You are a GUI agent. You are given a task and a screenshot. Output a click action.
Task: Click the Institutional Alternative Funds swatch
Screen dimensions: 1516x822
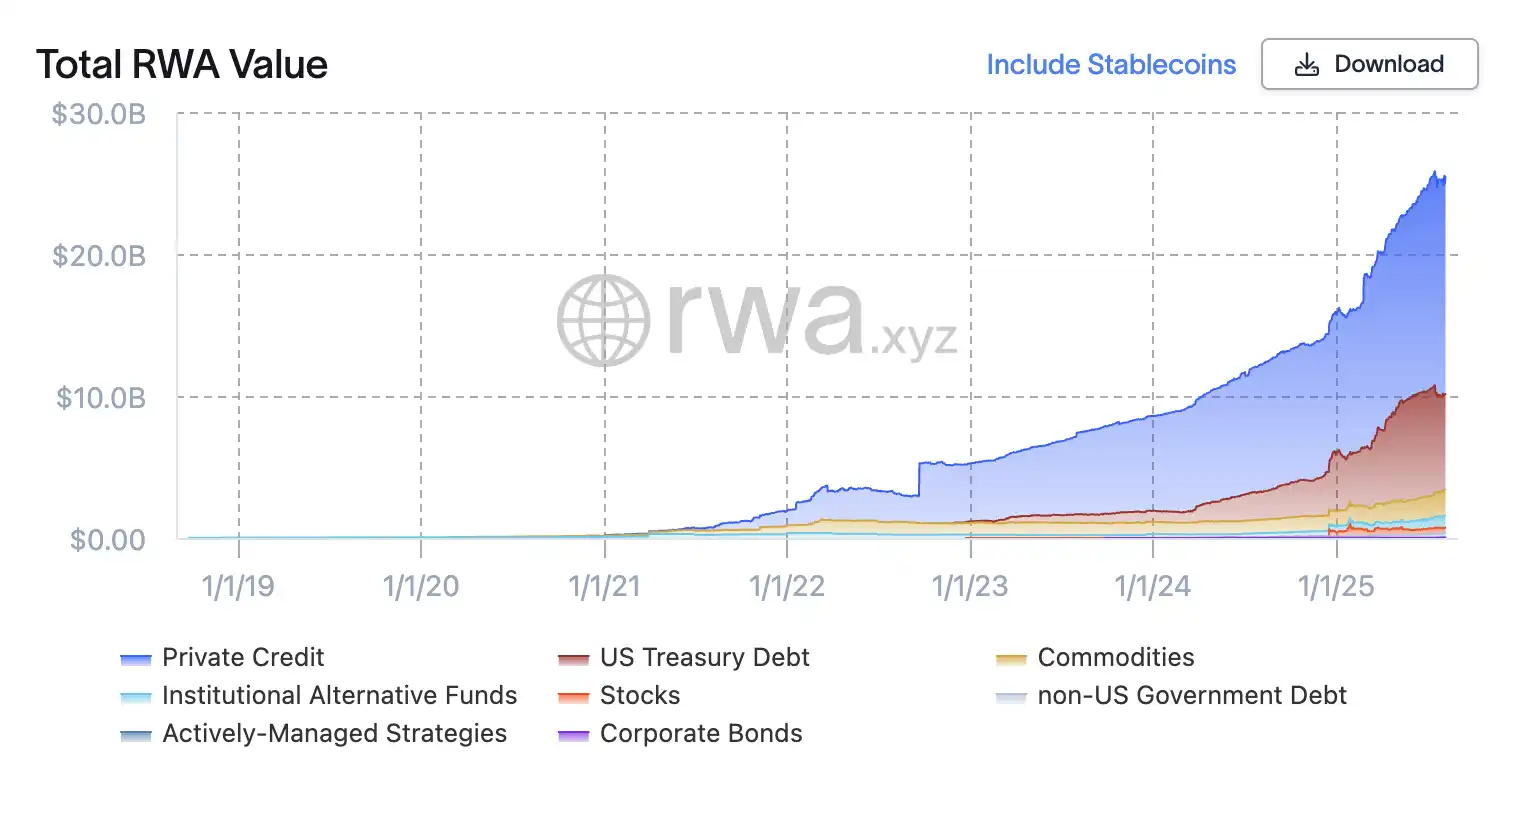point(135,697)
